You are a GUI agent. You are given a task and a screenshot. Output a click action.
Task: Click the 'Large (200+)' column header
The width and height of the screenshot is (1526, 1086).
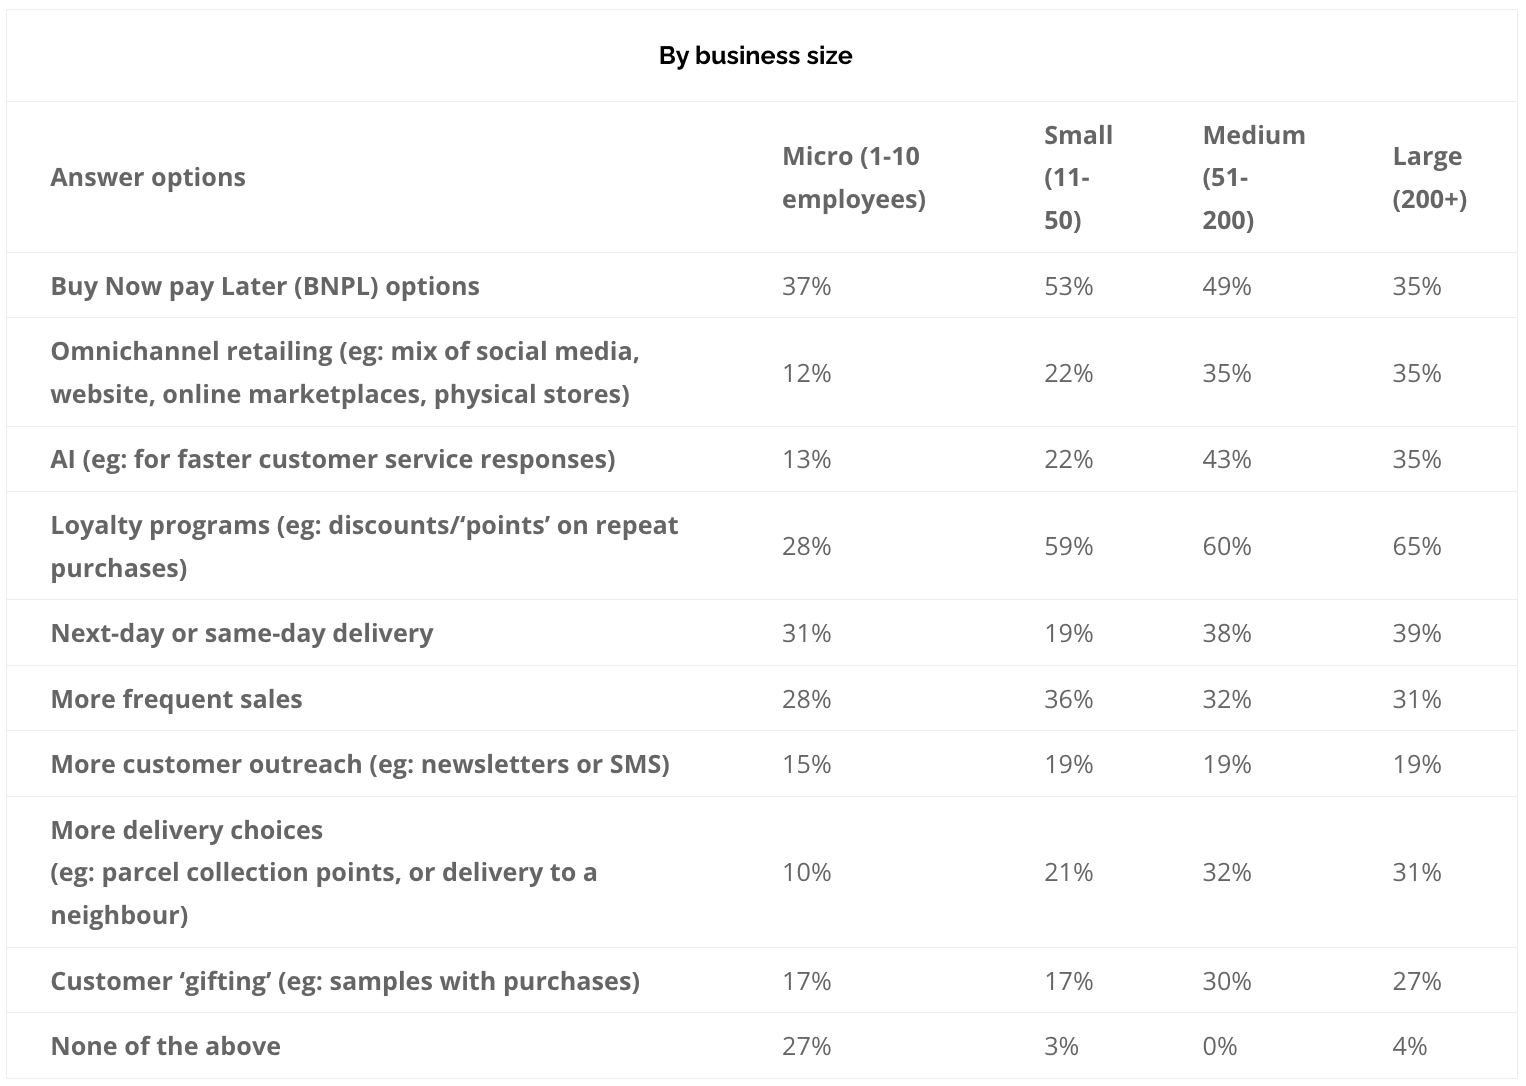pos(1430,177)
